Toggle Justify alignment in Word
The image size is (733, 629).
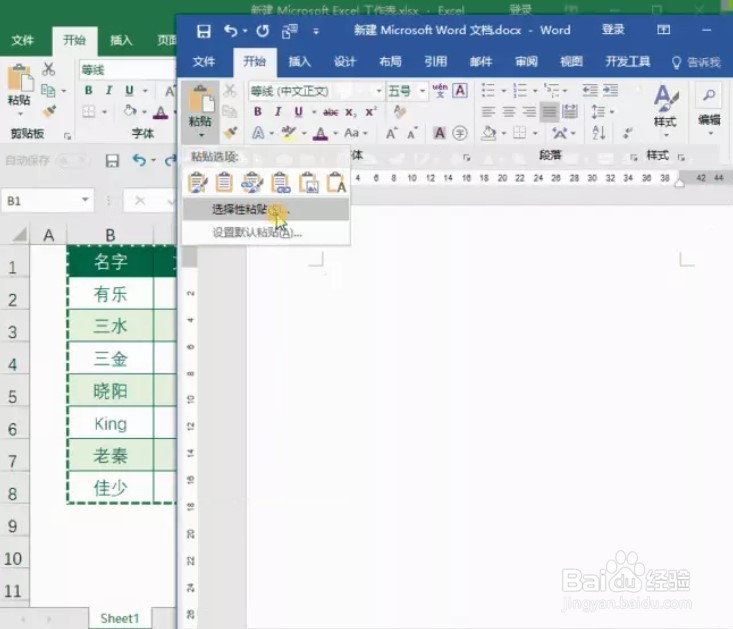point(549,112)
